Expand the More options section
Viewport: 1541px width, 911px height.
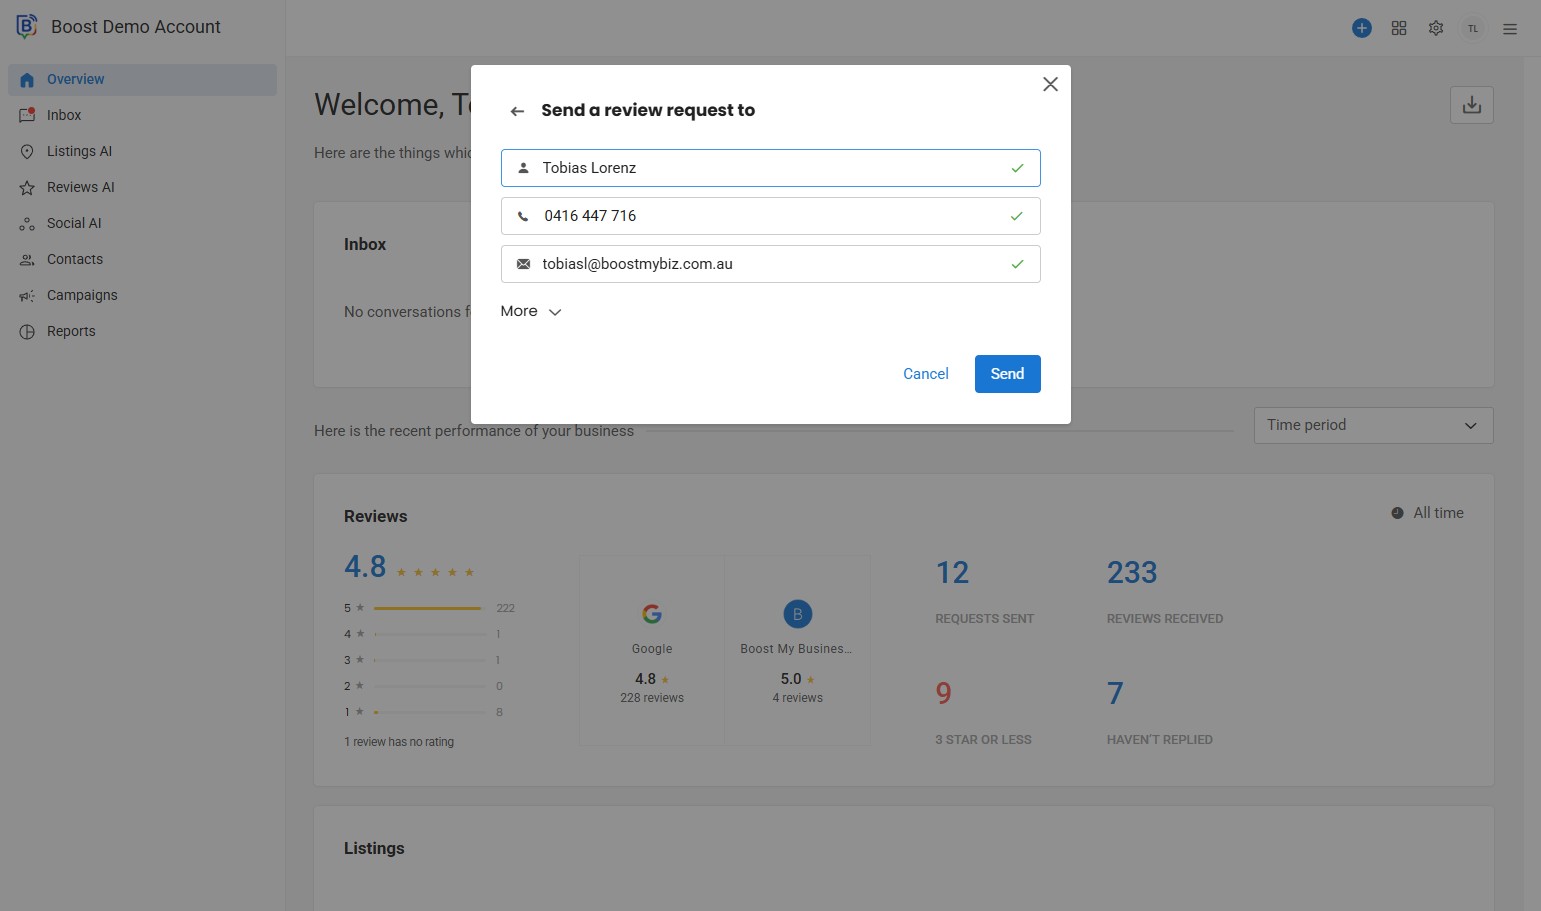(531, 311)
